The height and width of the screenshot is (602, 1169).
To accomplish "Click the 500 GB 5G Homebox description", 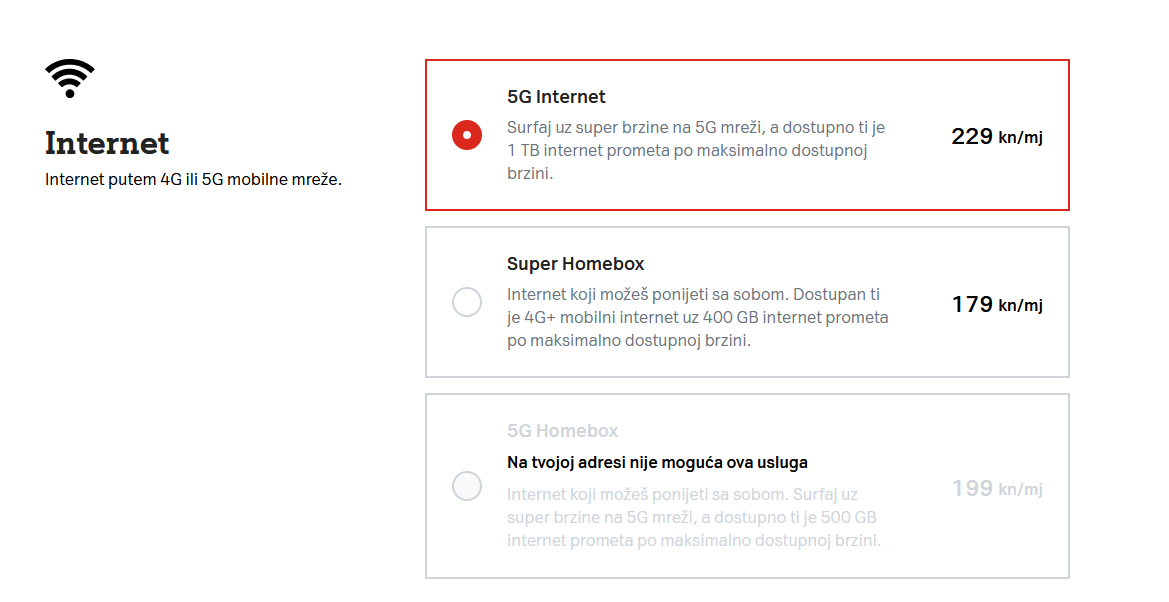I will (x=692, y=518).
